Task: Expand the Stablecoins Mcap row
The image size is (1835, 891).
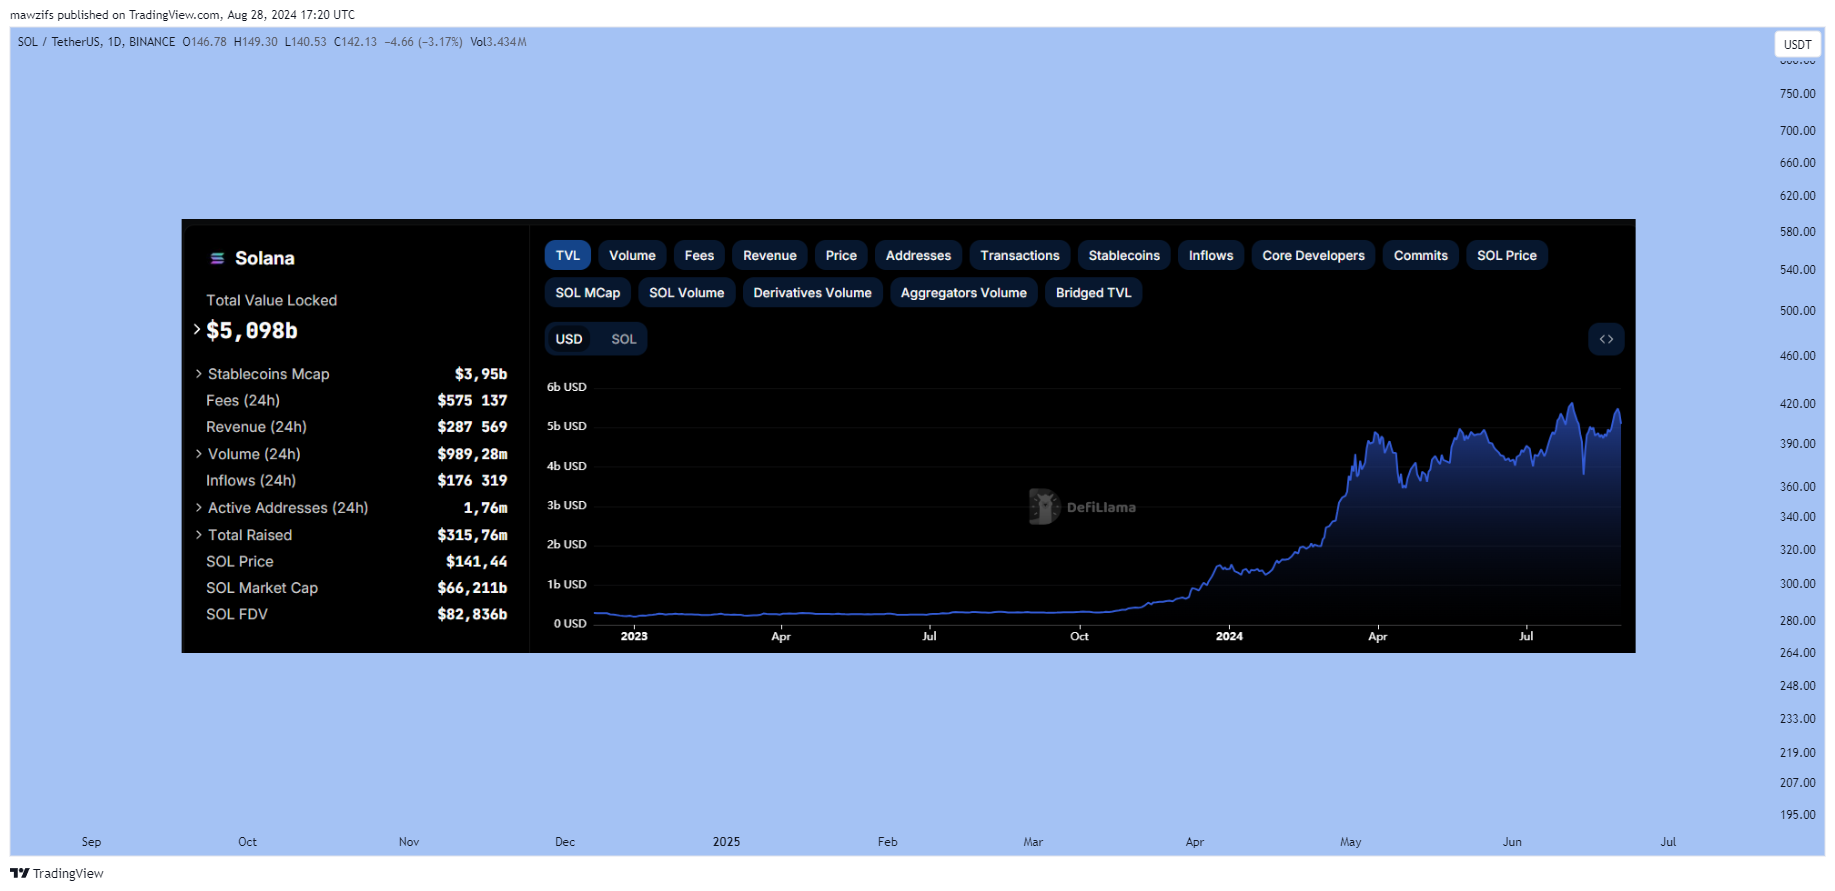Action: tap(199, 373)
